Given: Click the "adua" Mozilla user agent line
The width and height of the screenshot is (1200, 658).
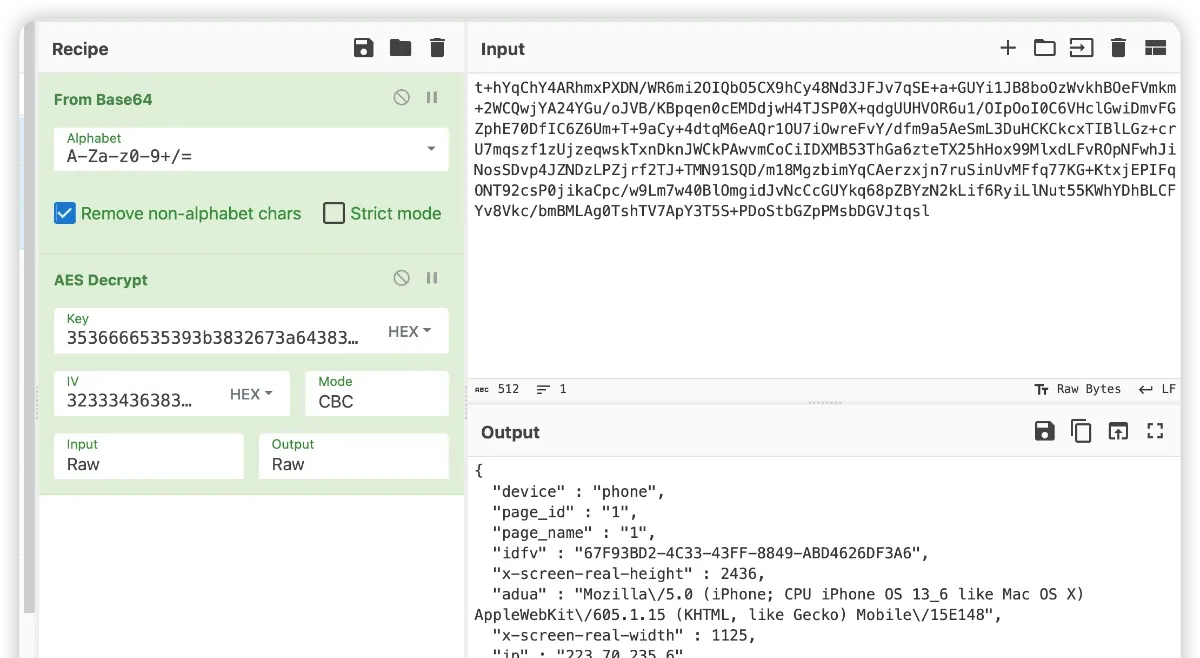Looking at the screenshot, I should click(x=779, y=604).
